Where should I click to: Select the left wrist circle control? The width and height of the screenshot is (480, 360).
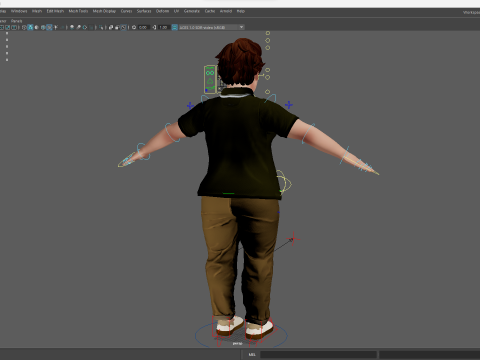click(x=143, y=151)
